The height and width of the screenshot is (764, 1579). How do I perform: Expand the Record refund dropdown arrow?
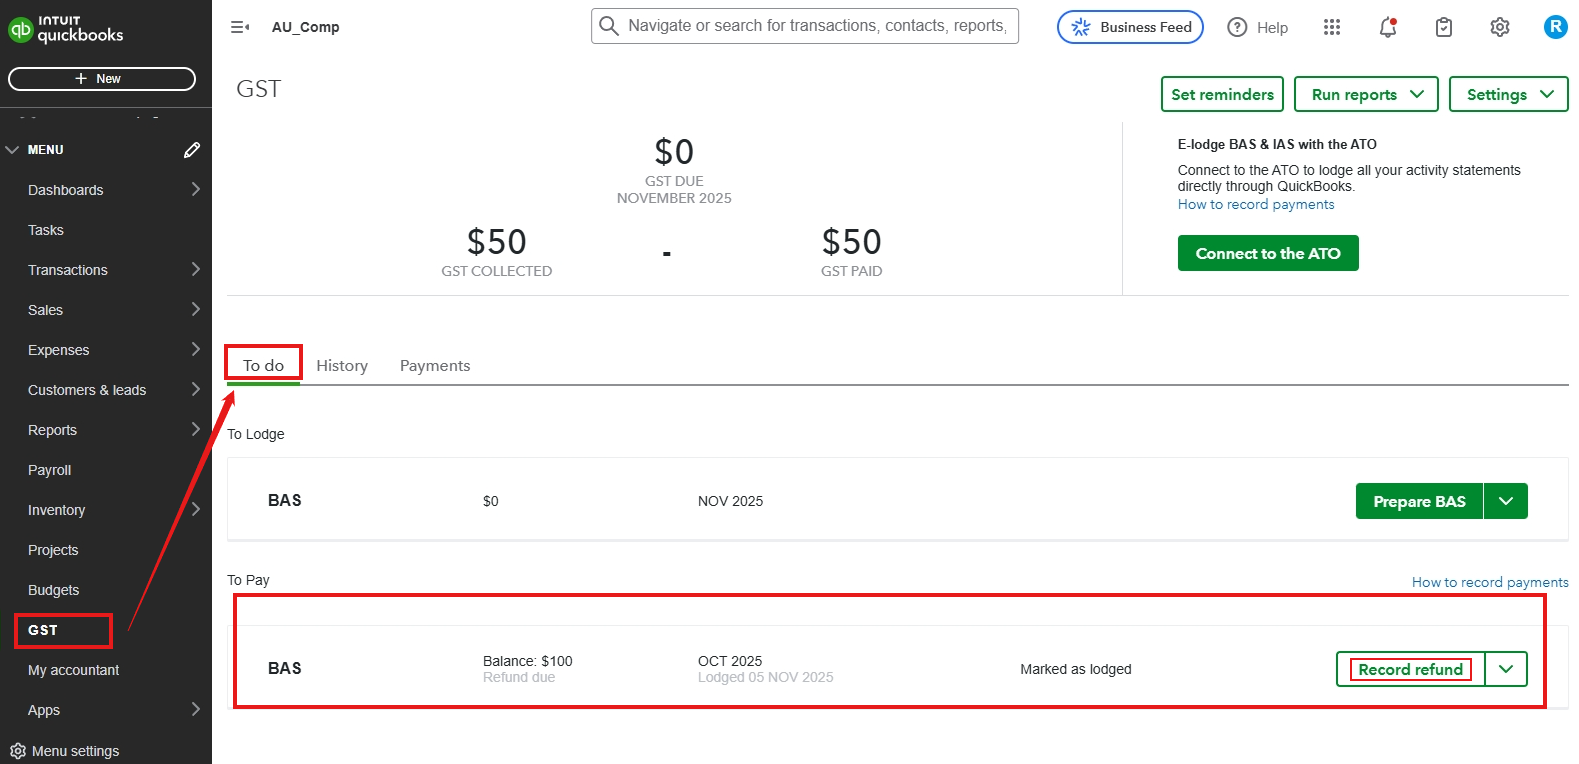tap(1506, 669)
